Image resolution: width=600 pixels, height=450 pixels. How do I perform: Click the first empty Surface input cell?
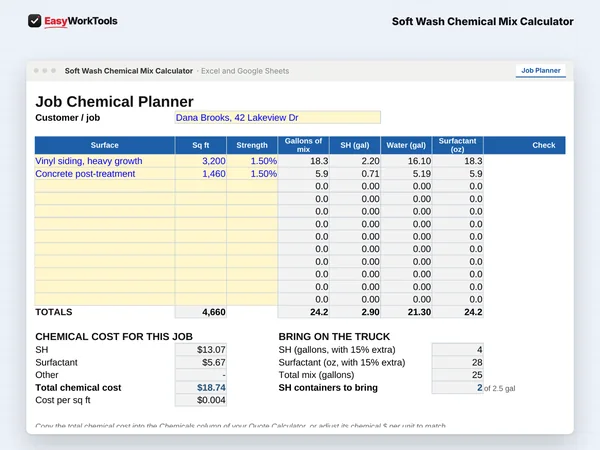[104, 186]
